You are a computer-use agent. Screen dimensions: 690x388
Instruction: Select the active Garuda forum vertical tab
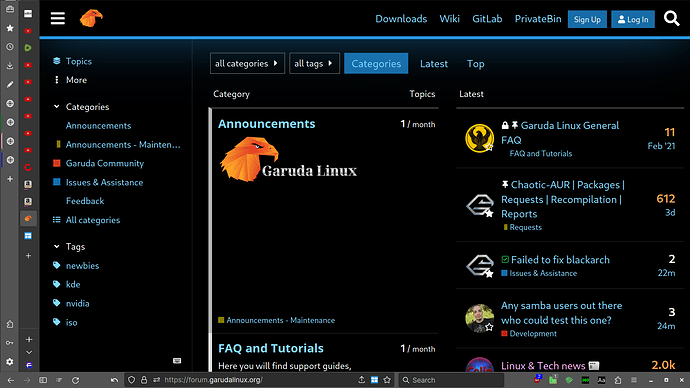(28, 219)
